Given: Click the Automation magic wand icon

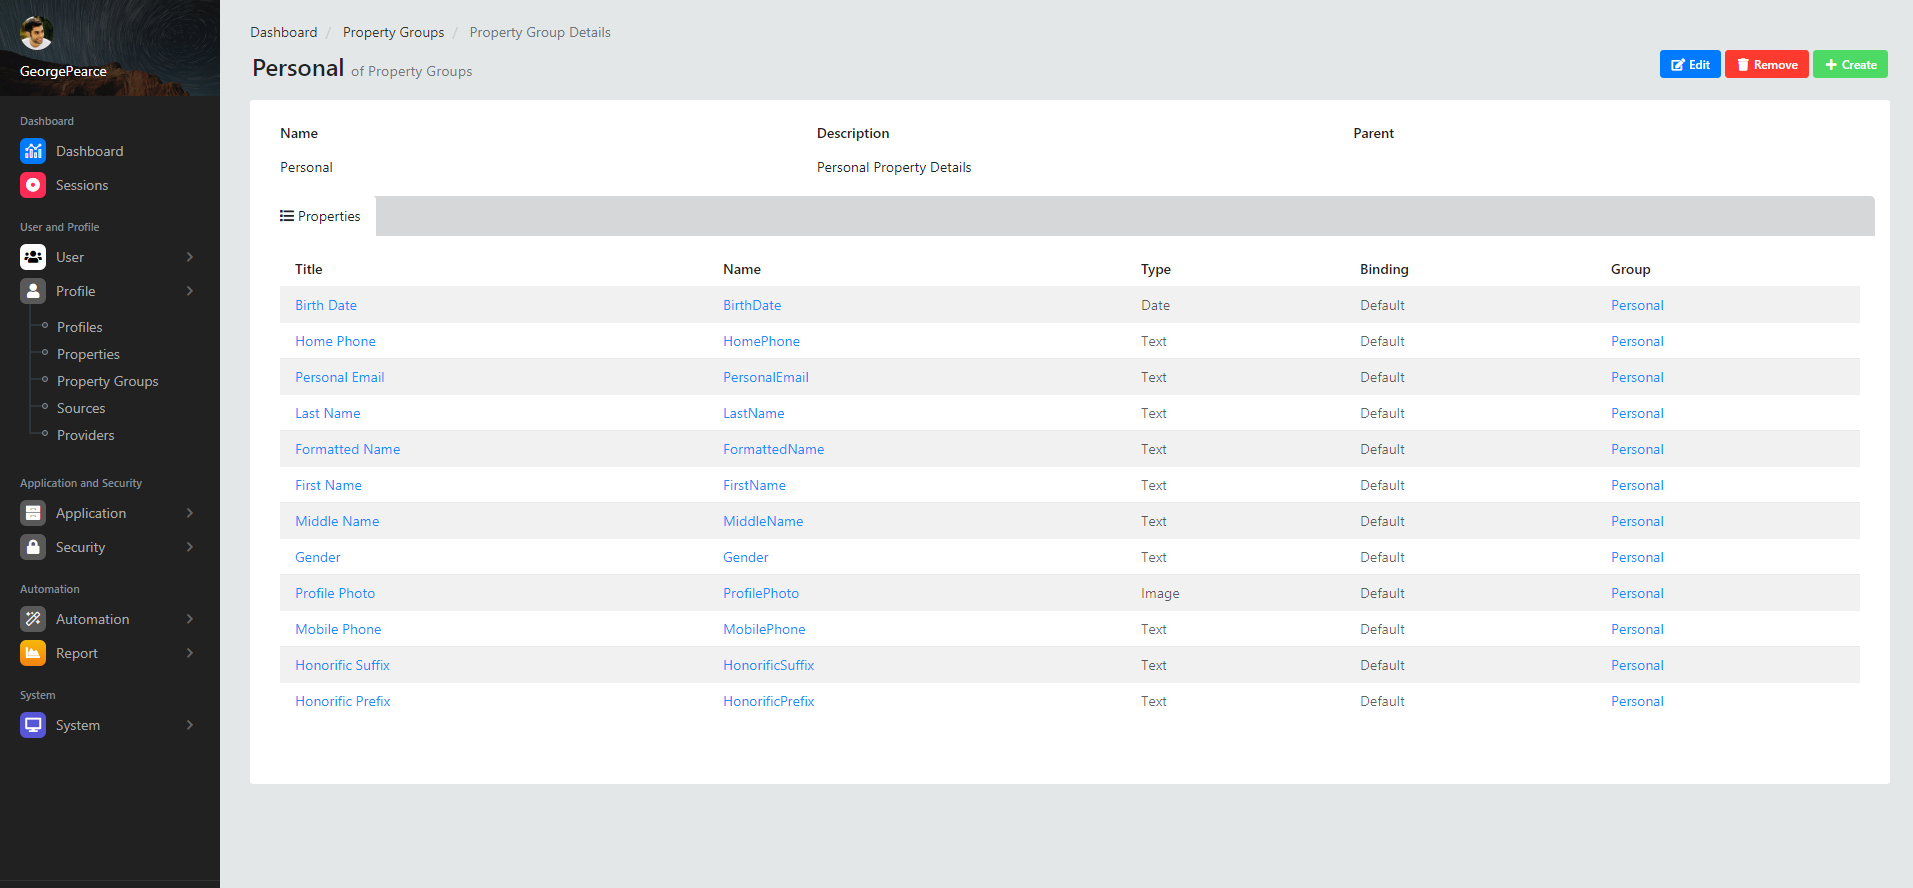Looking at the screenshot, I should click(33, 619).
